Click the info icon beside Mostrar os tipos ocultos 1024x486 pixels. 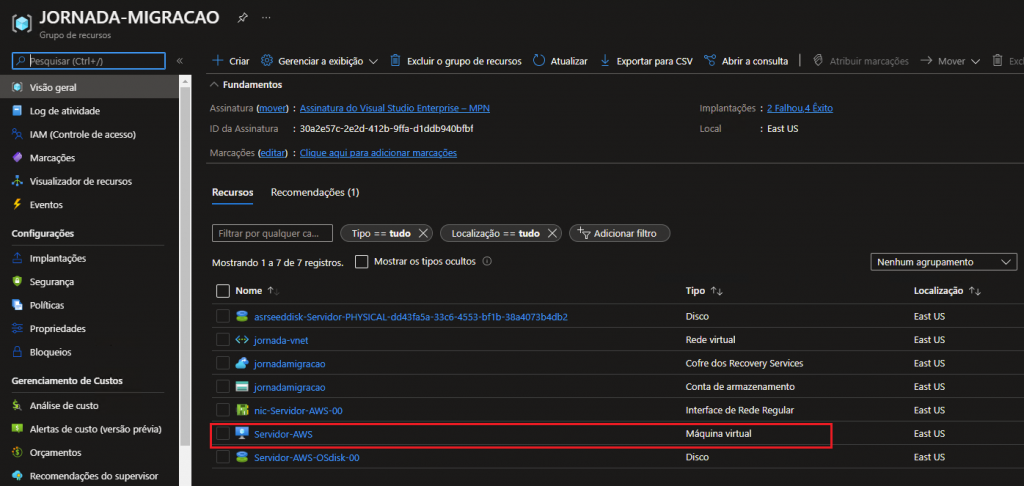coord(487,262)
